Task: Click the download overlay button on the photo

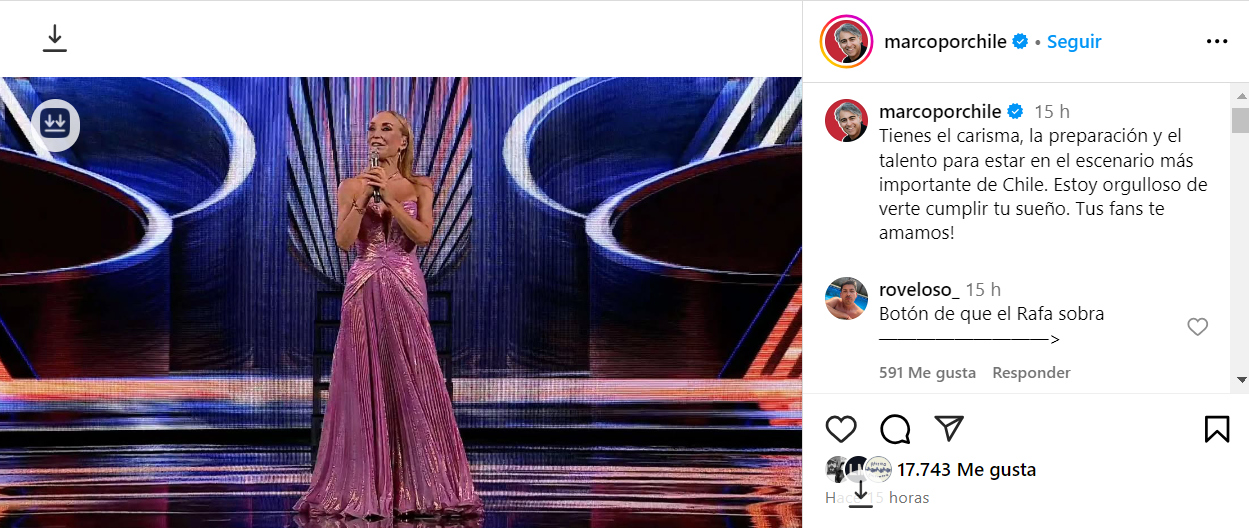Action: pyautogui.click(x=55, y=124)
